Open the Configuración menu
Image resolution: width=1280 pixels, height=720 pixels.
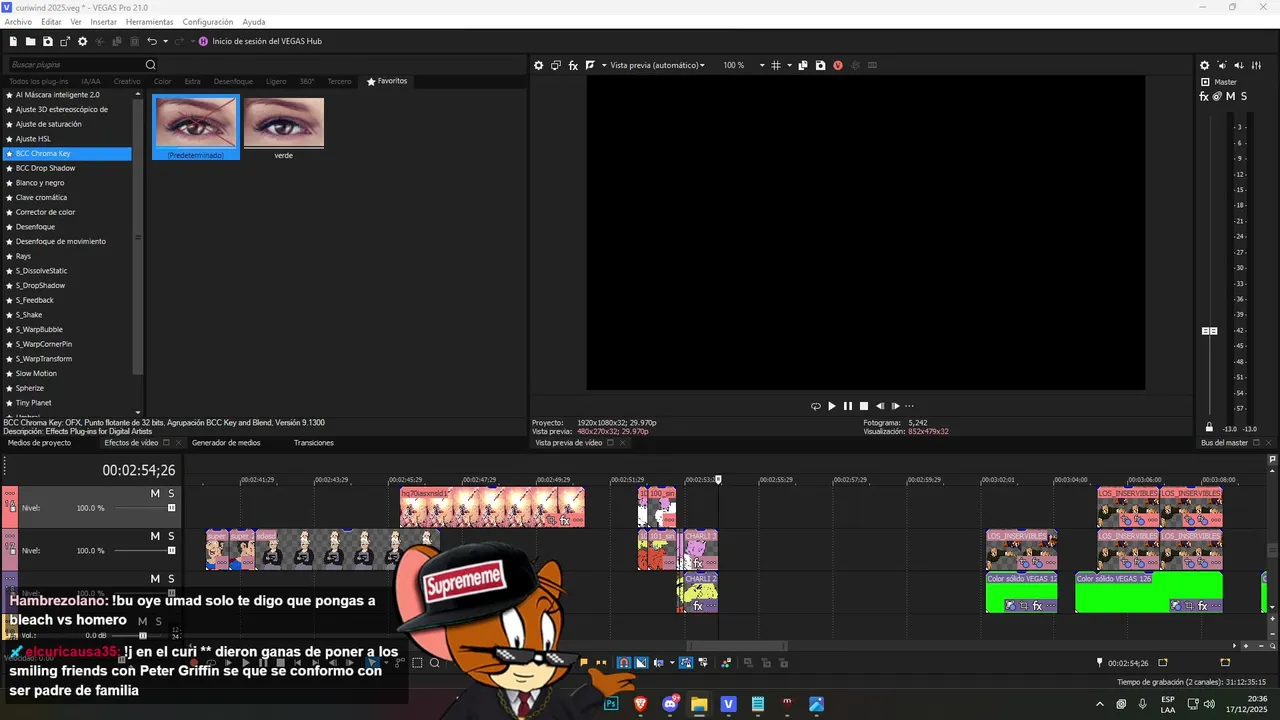coord(208,21)
